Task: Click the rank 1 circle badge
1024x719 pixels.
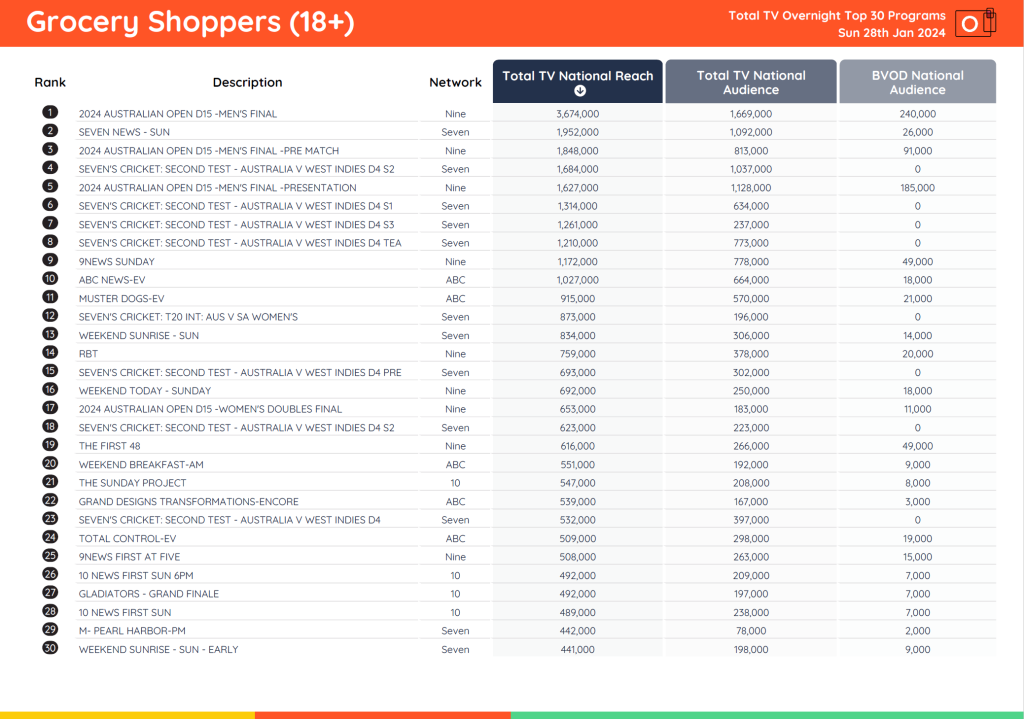Action: (50, 113)
